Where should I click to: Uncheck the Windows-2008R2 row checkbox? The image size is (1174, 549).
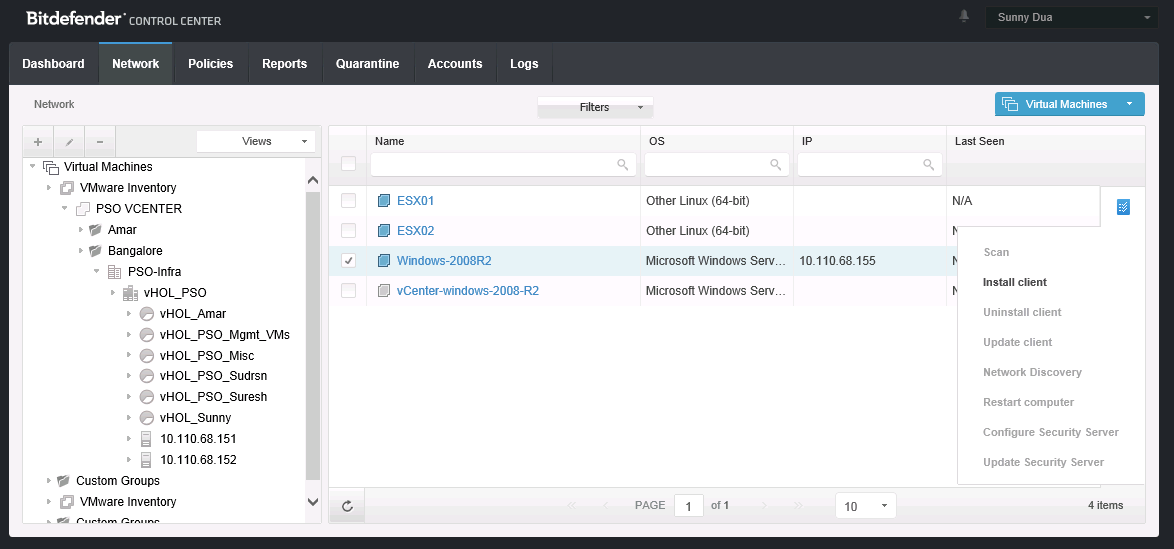[348, 261]
